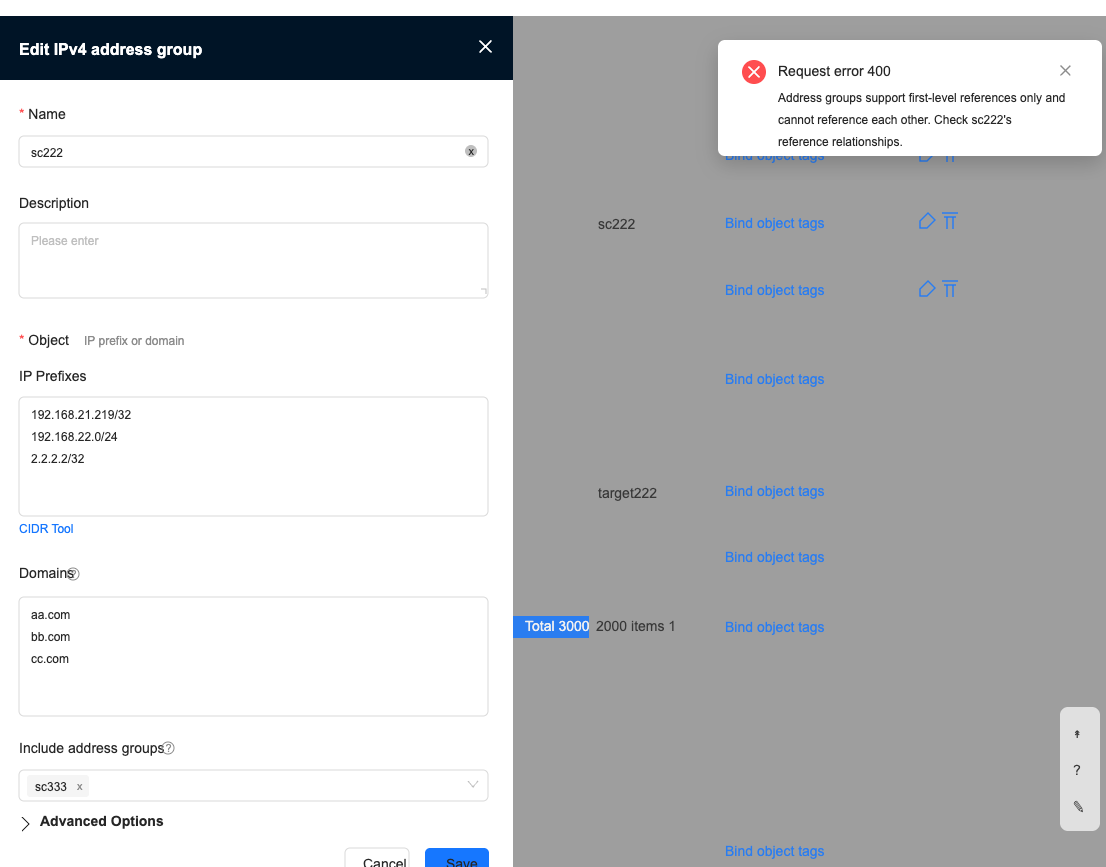Click the pencil icon in floating toolbar
The width and height of the screenshot is (1106, 867).
click(1078, 806)
